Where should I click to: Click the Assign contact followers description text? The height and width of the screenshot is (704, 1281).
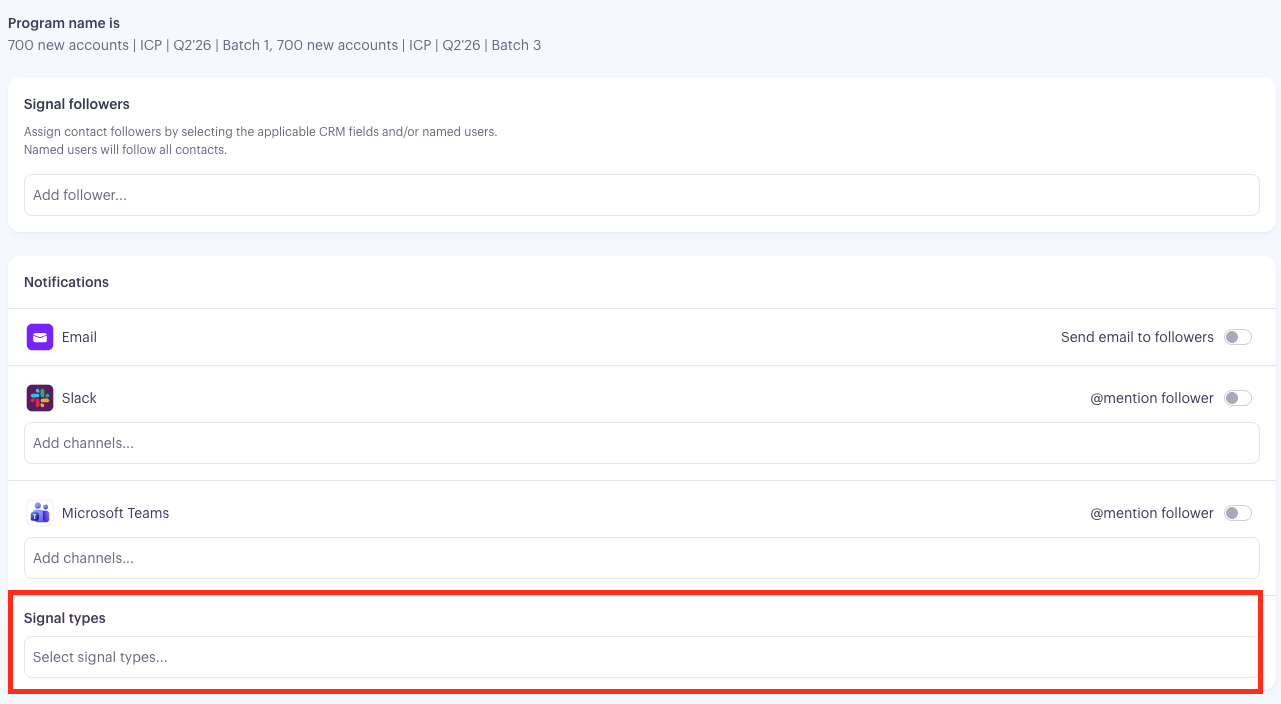point(260,131)
